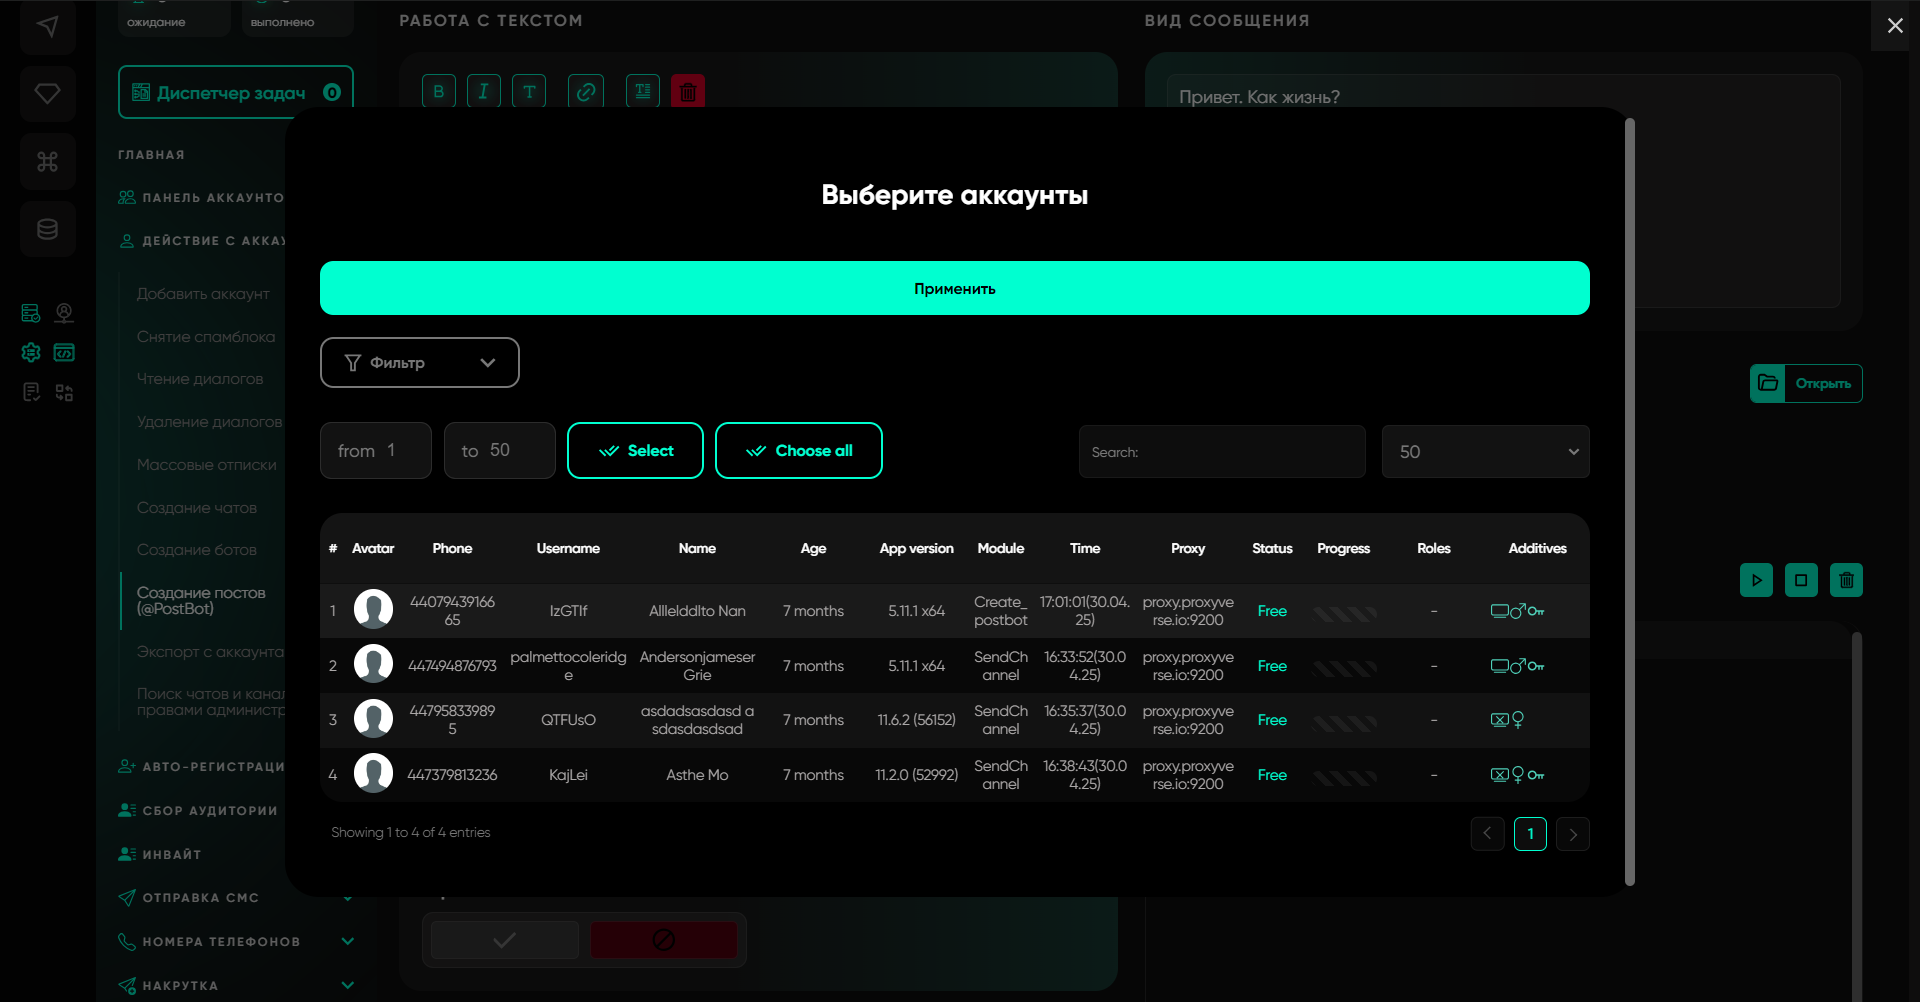Click the Choose all button

pos(798,451)
